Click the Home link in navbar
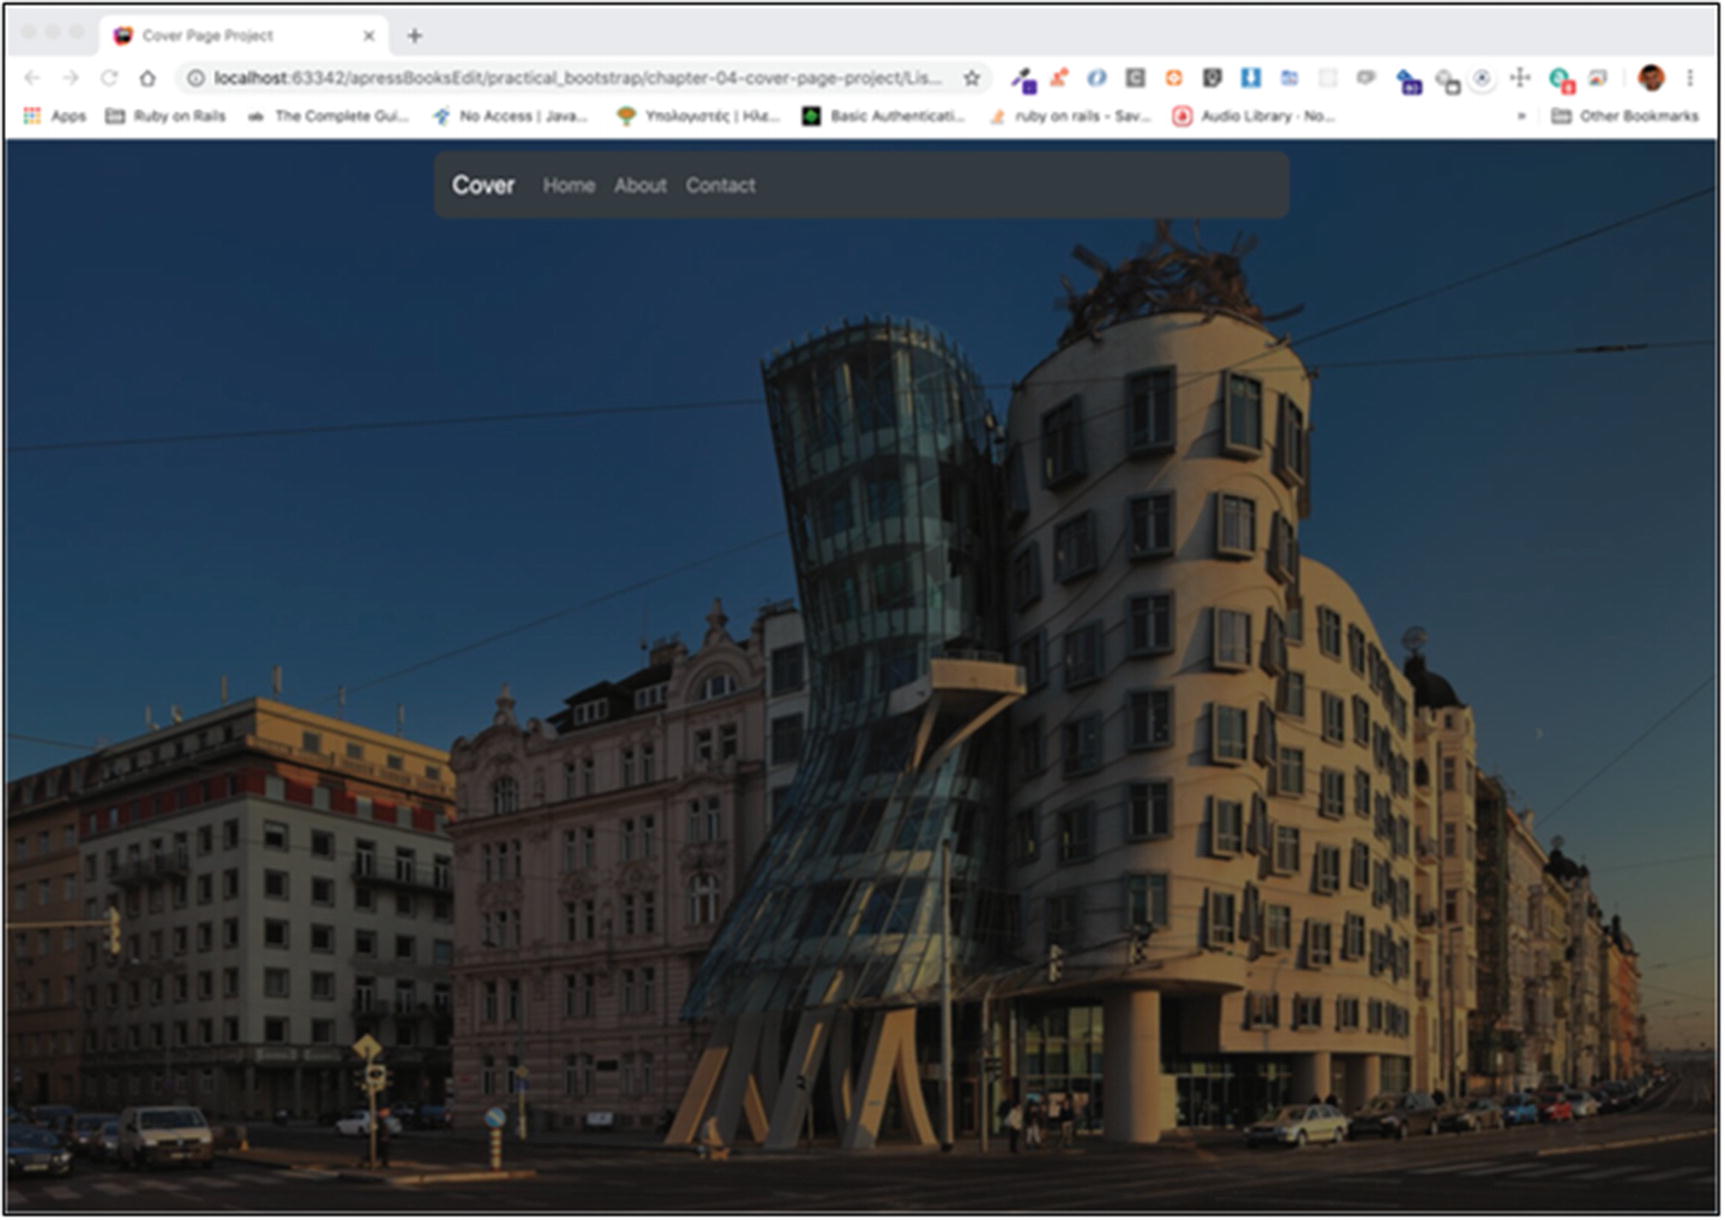This screenshot has height=1221, width=1725. (568, 186)
